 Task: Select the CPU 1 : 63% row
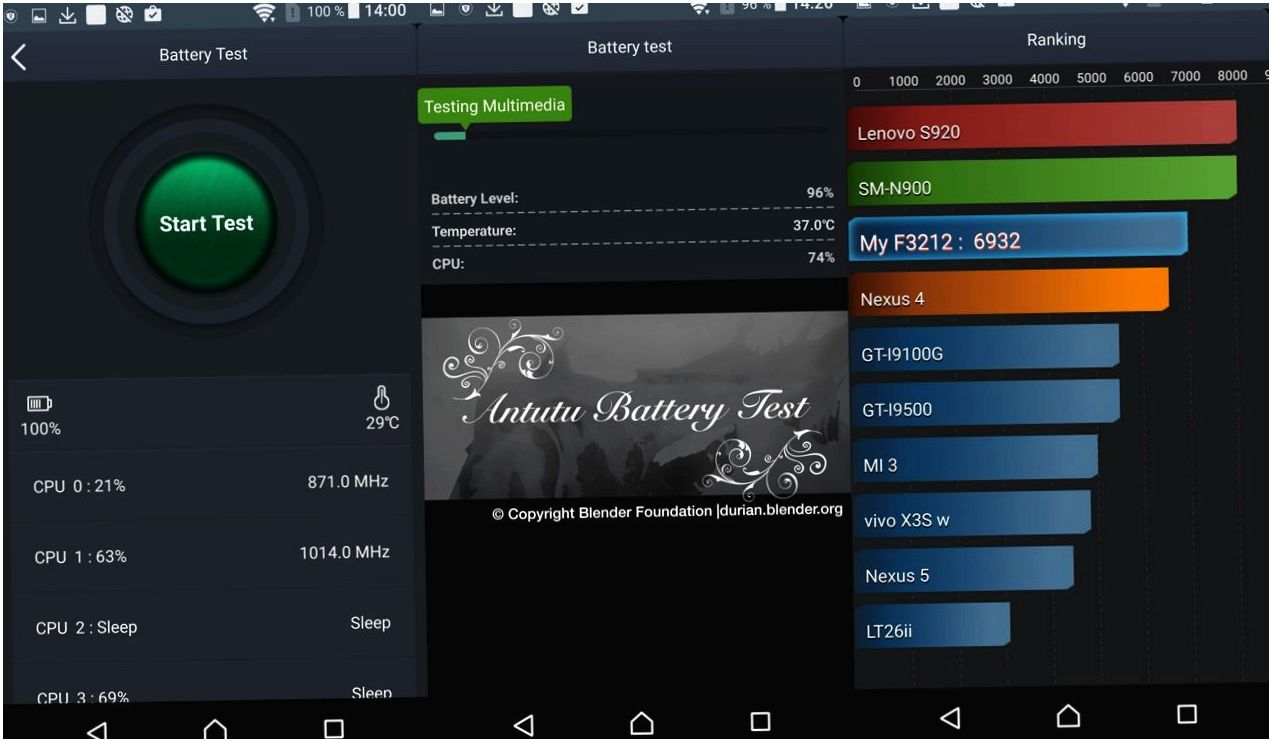pyautogui.click(x=211, y=554)
